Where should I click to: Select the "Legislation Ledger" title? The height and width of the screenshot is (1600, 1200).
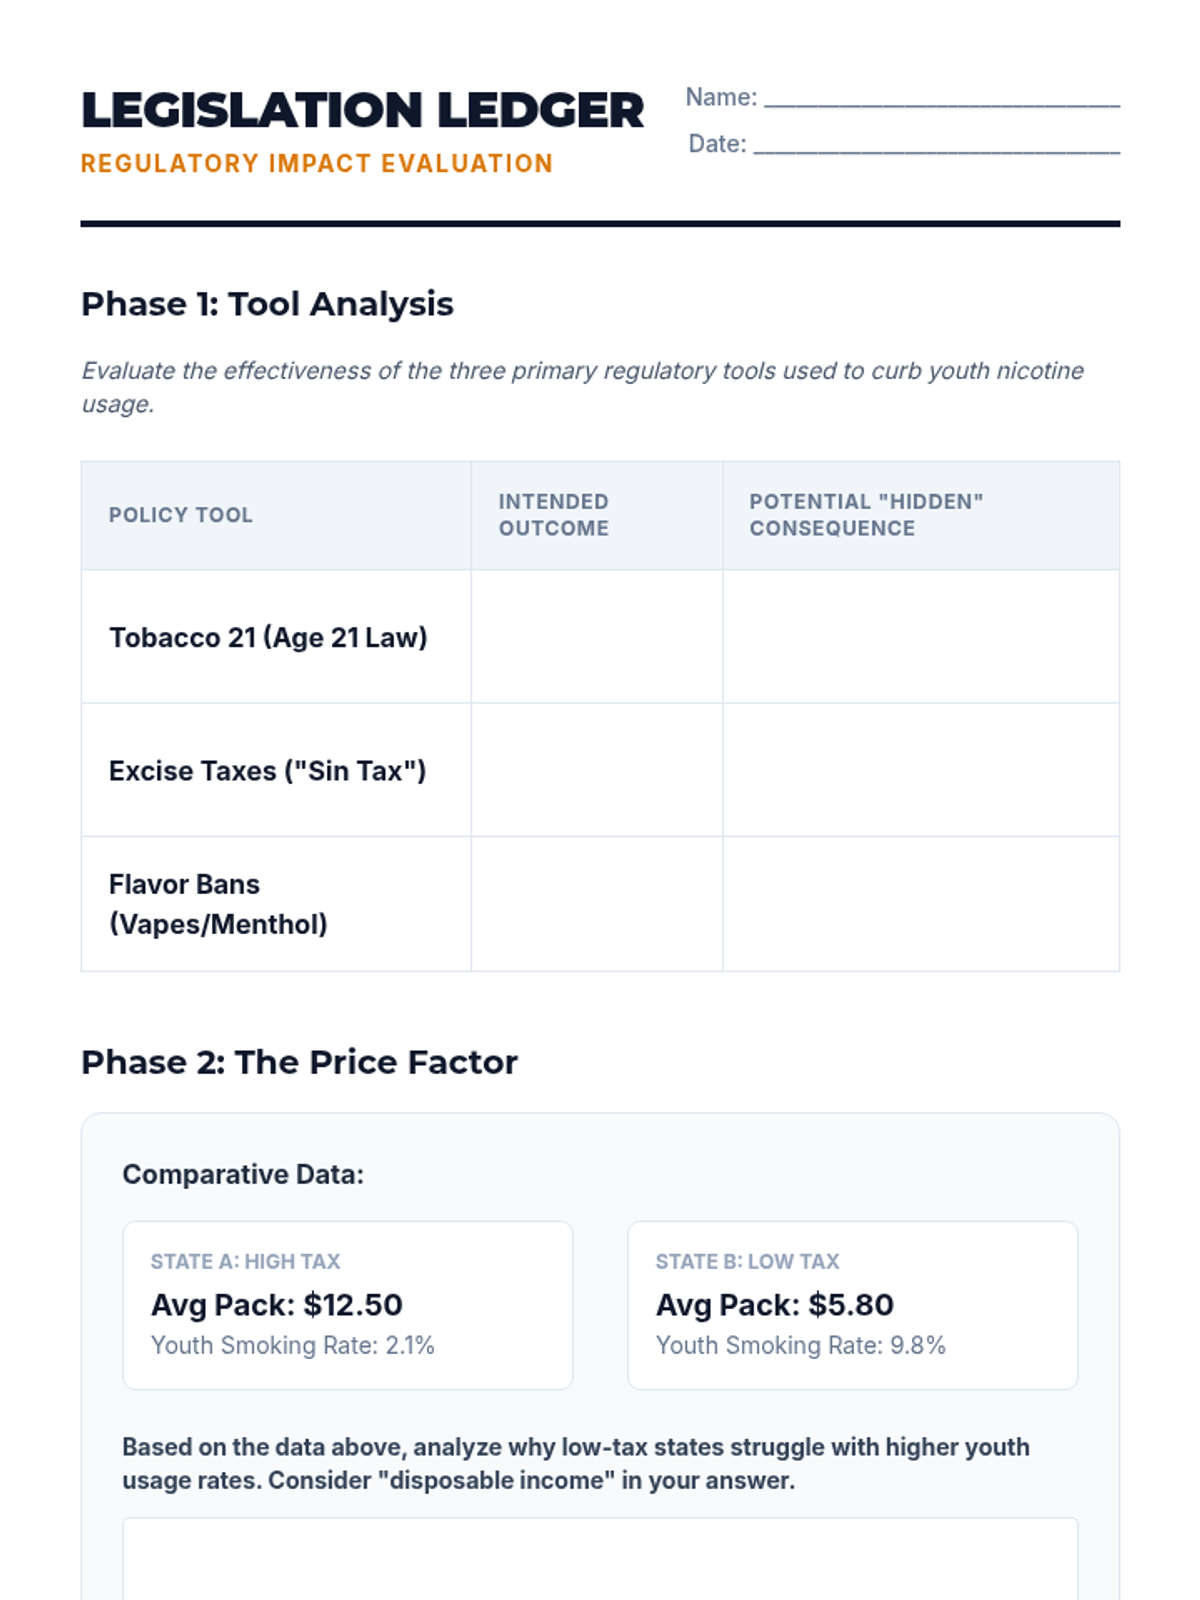(x=362, y=110)
